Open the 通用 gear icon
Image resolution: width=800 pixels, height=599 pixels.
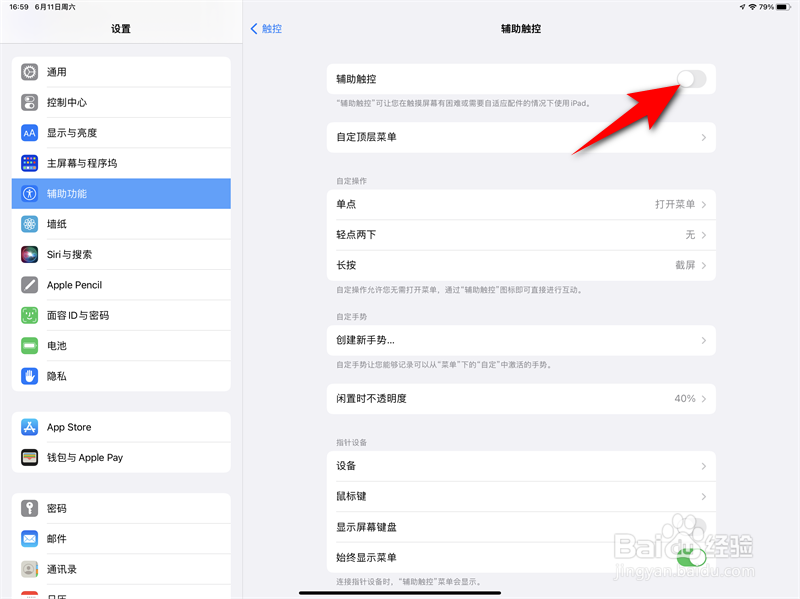point(30,72)
